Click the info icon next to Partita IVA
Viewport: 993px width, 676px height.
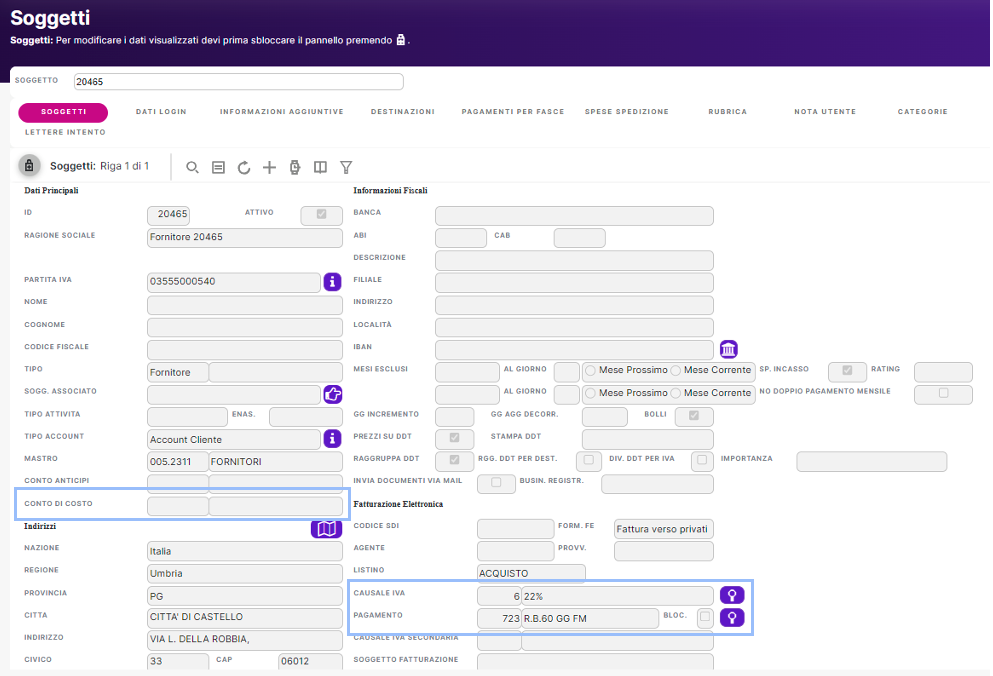coord(332,282)
